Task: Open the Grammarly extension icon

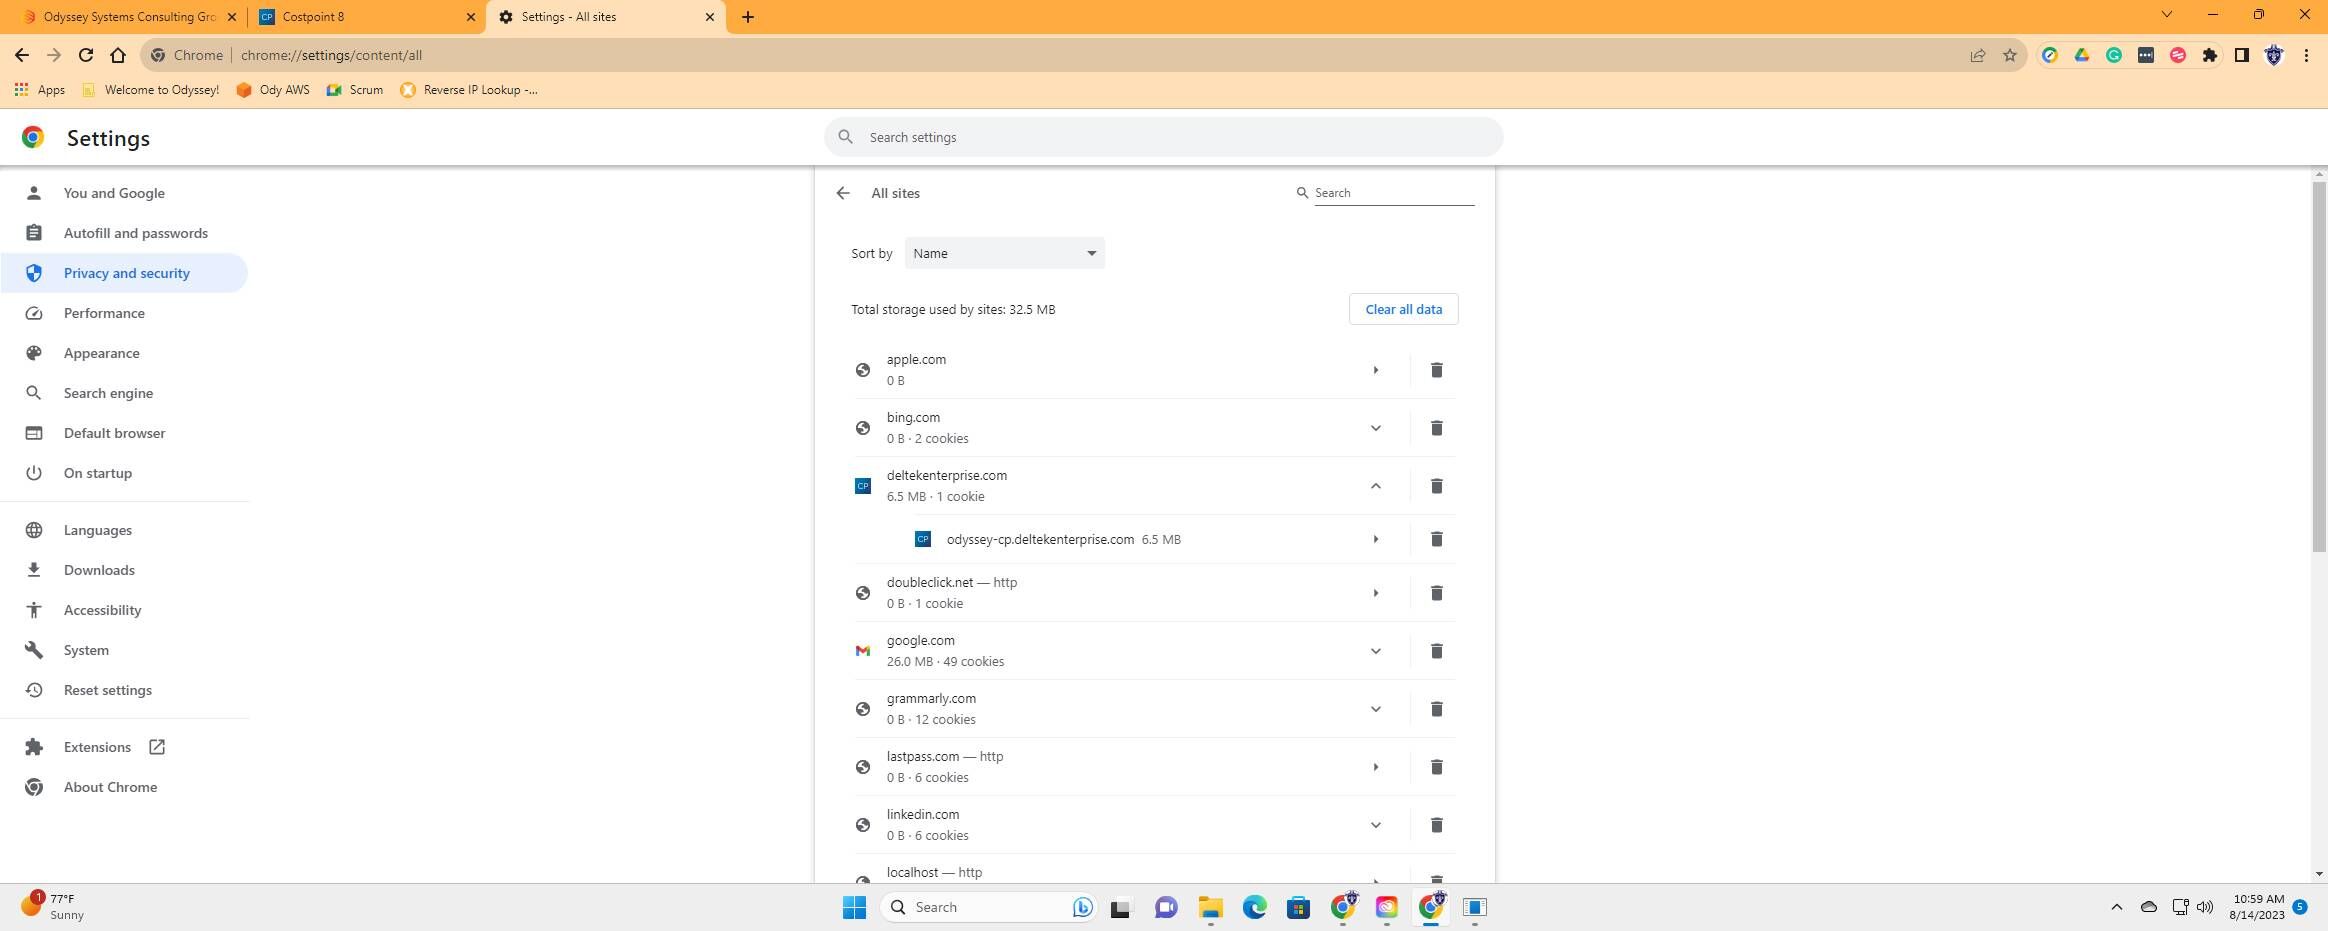Action: click(x=2114, y=55)
